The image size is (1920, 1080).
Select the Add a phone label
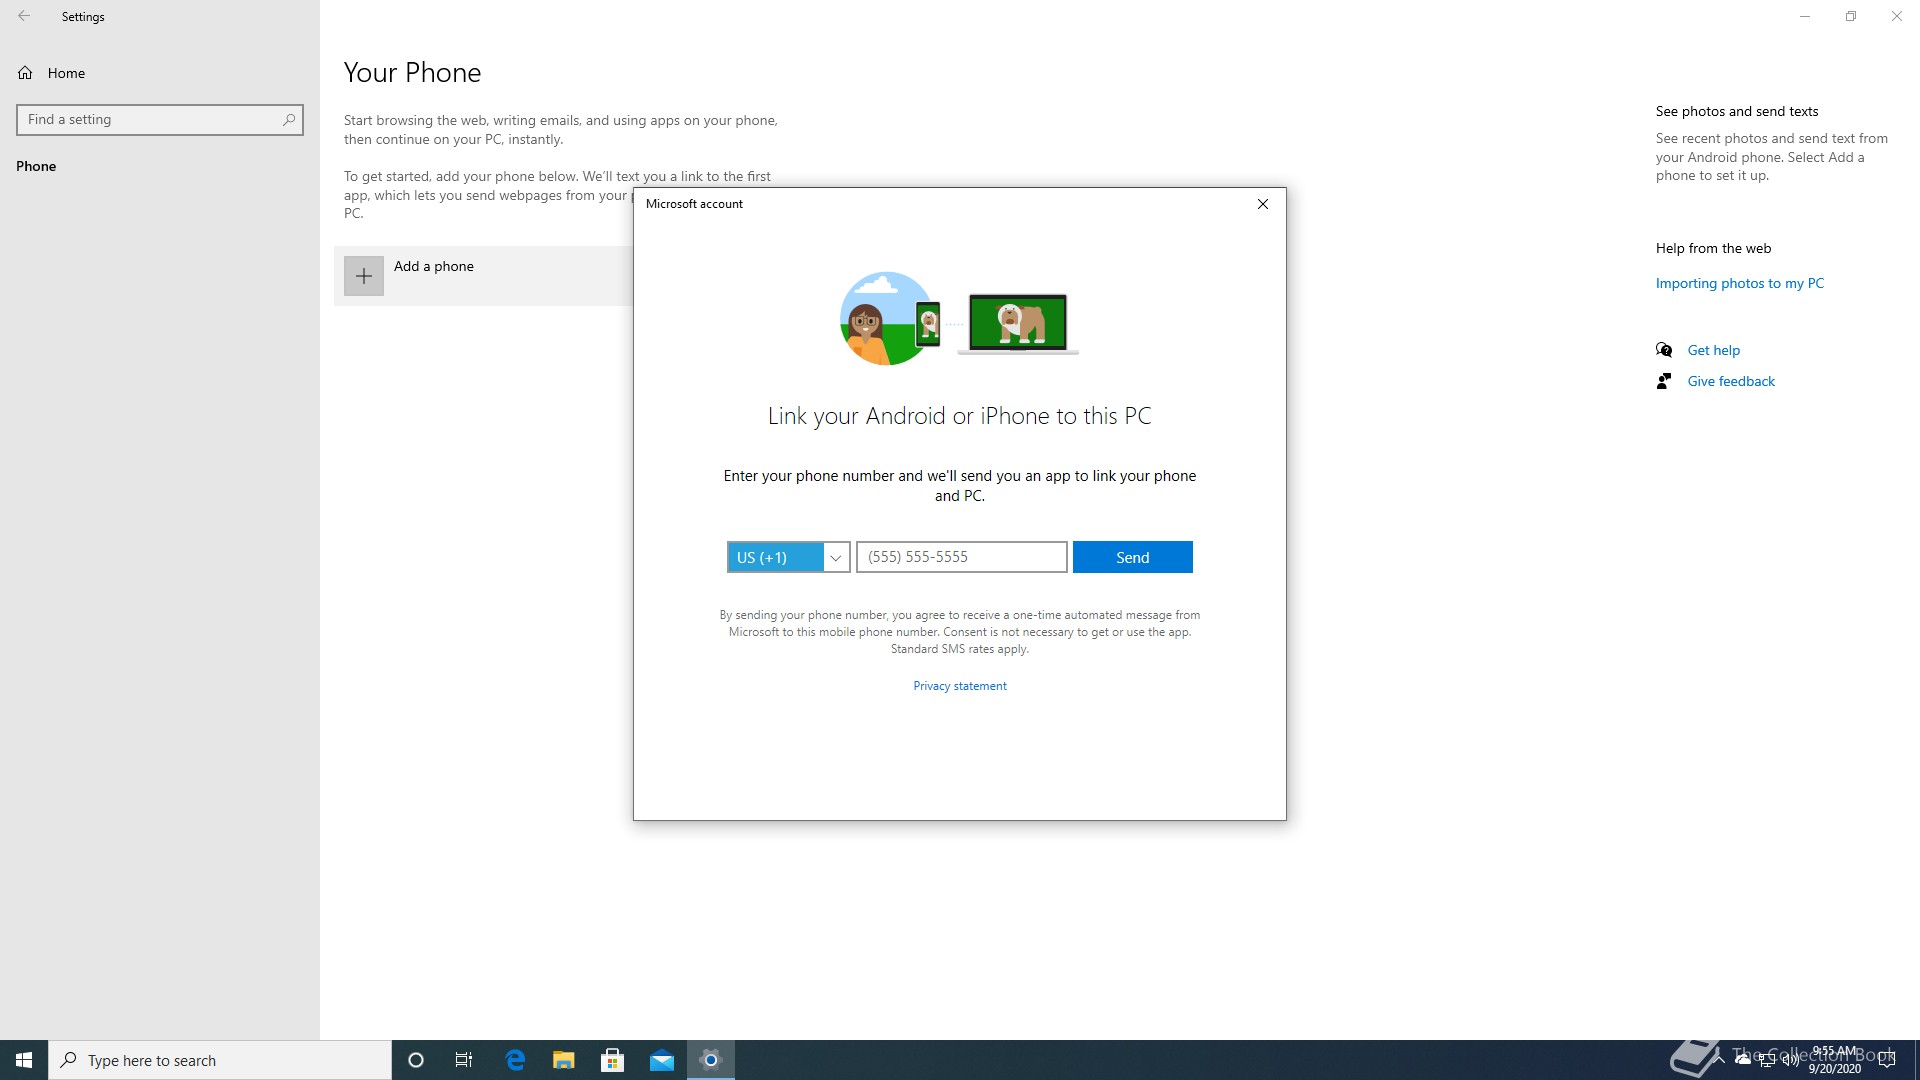[x=434, y=266]
